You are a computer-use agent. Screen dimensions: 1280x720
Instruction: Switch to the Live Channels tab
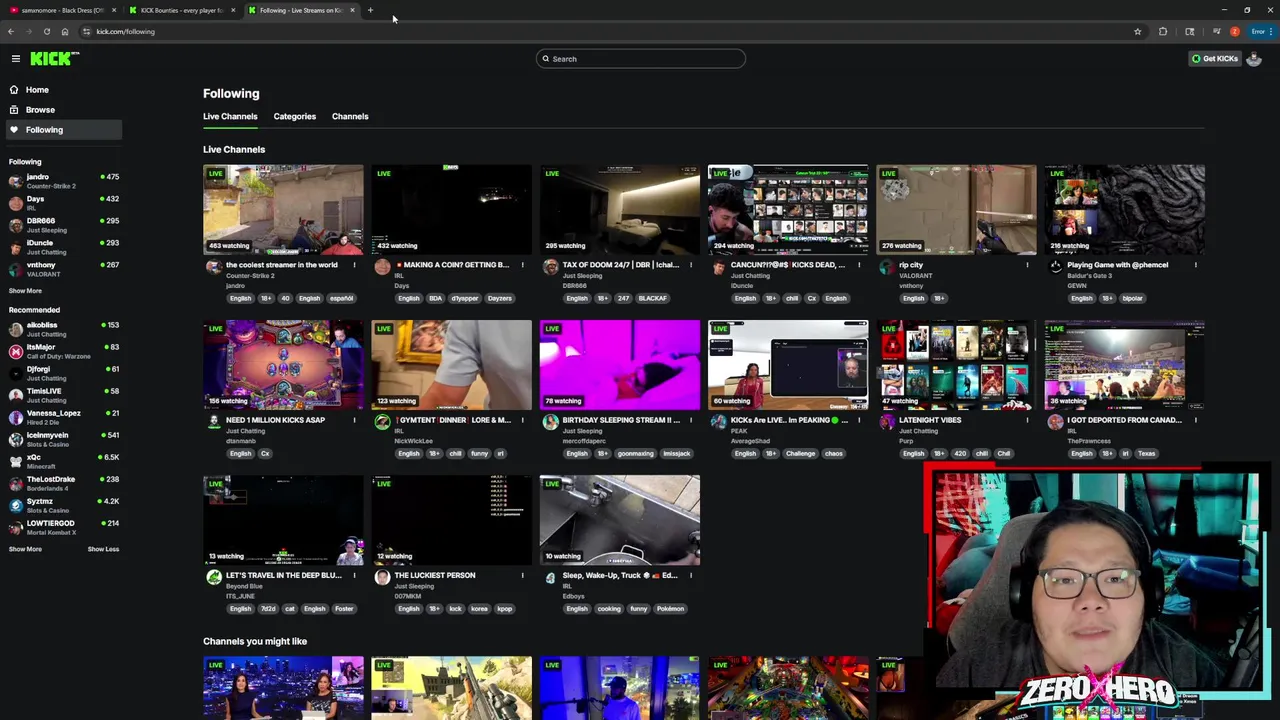point(230,116)
